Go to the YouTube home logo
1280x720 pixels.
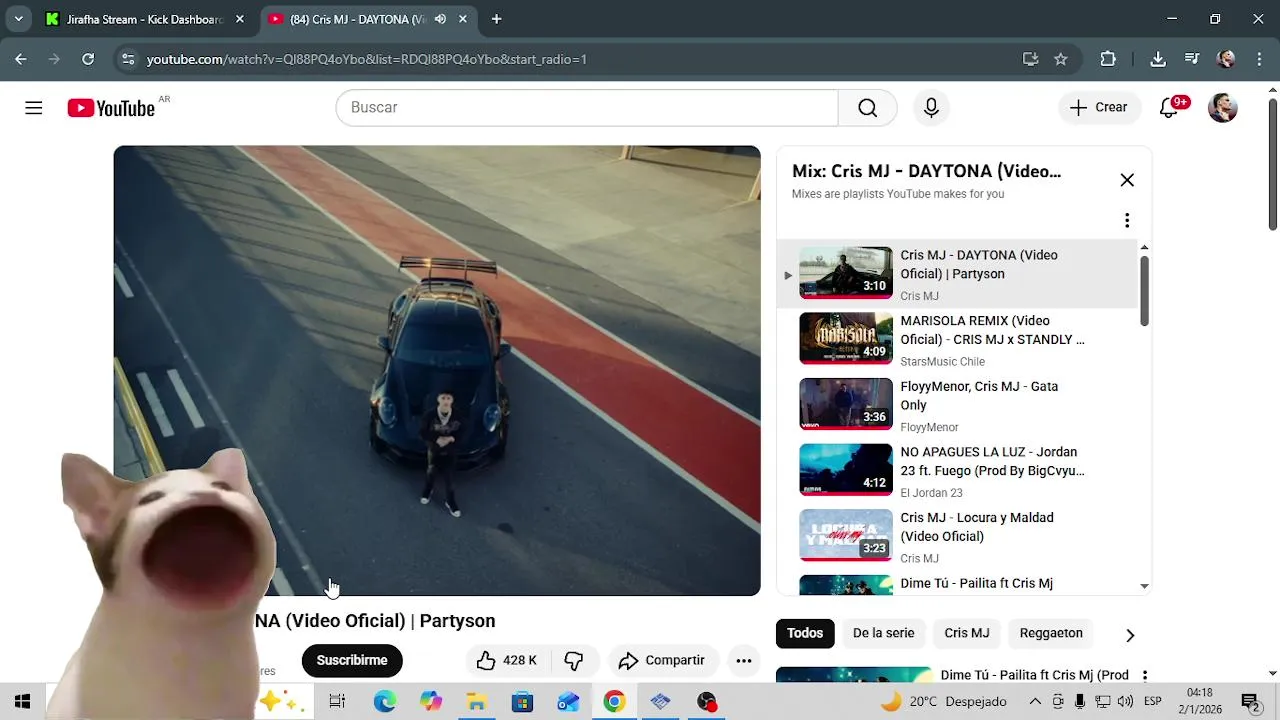(111, 108)
